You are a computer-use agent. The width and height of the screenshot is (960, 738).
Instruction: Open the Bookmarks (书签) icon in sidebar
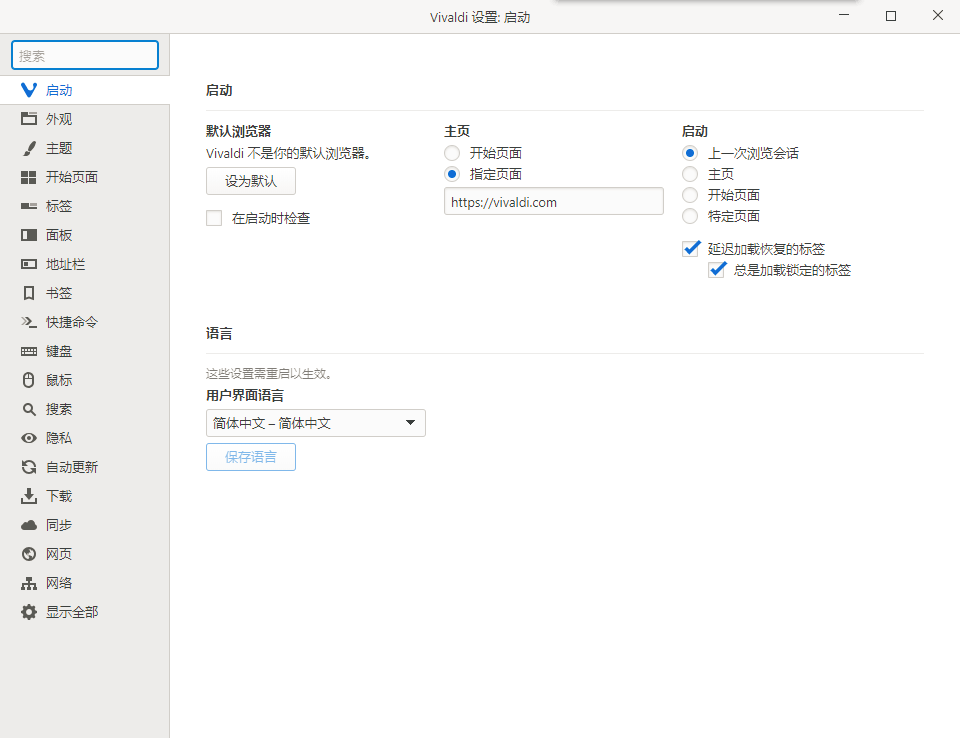[29, 293]
